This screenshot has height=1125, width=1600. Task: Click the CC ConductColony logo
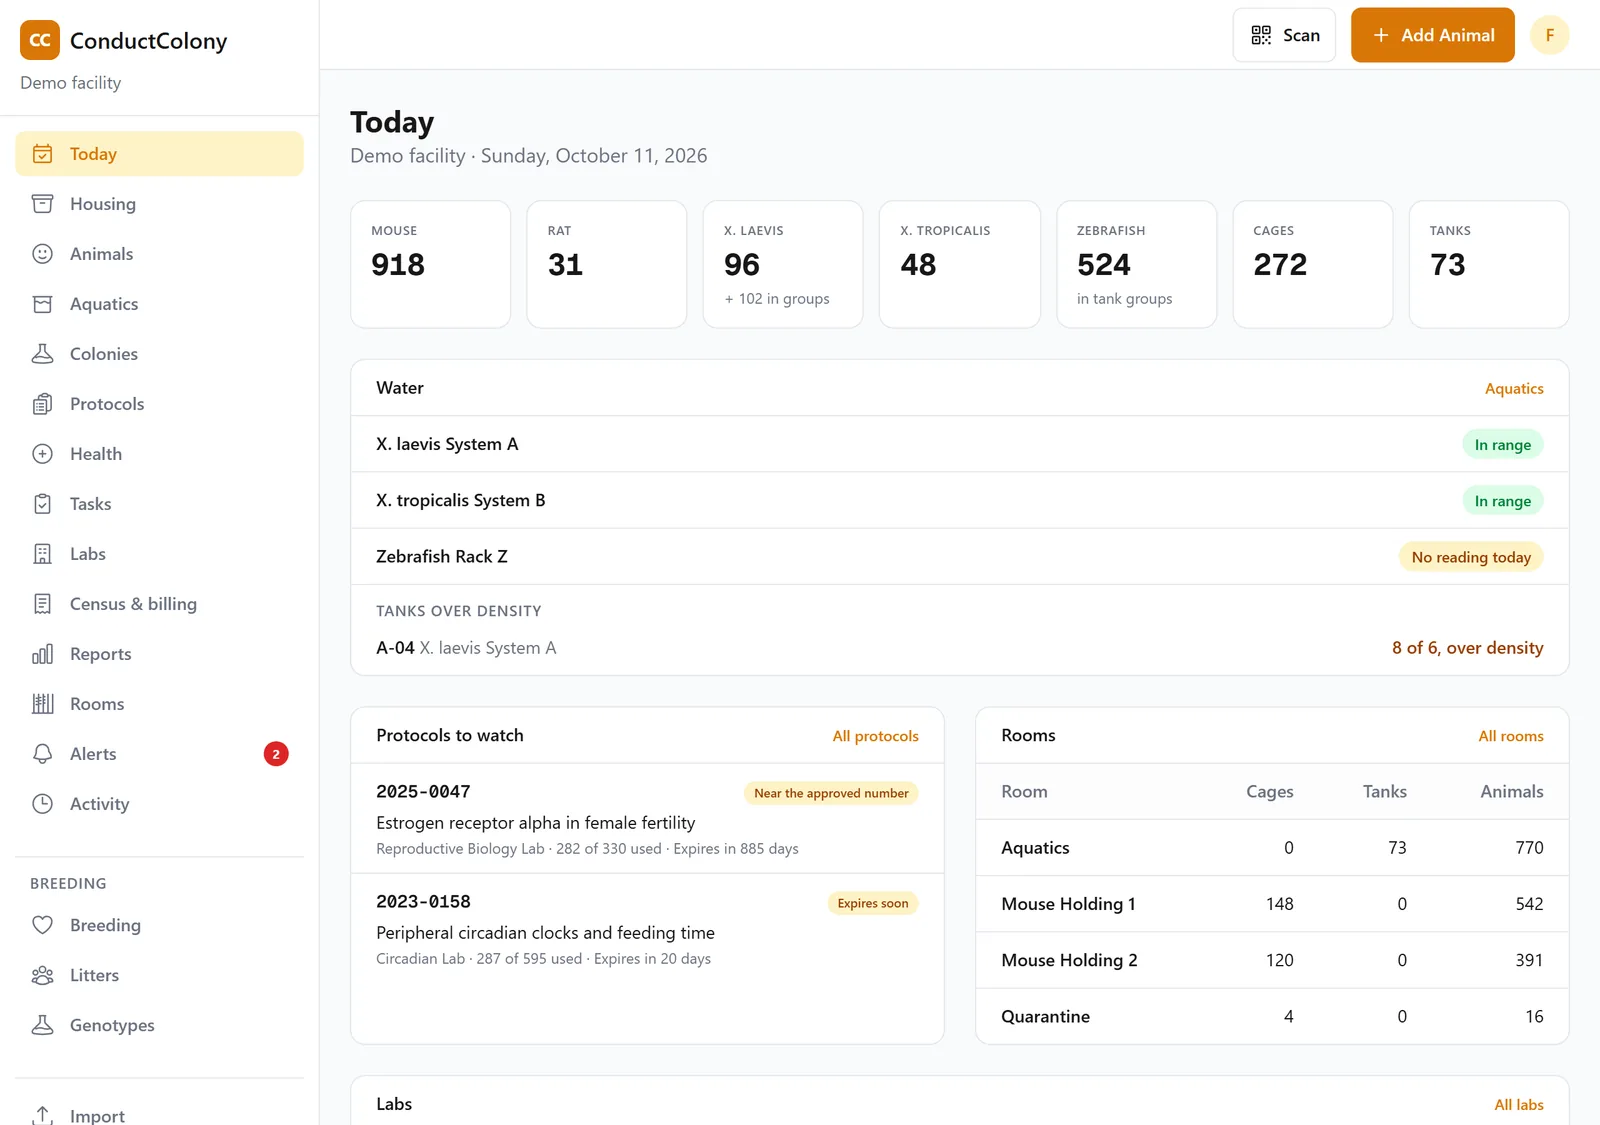point(40,40)
